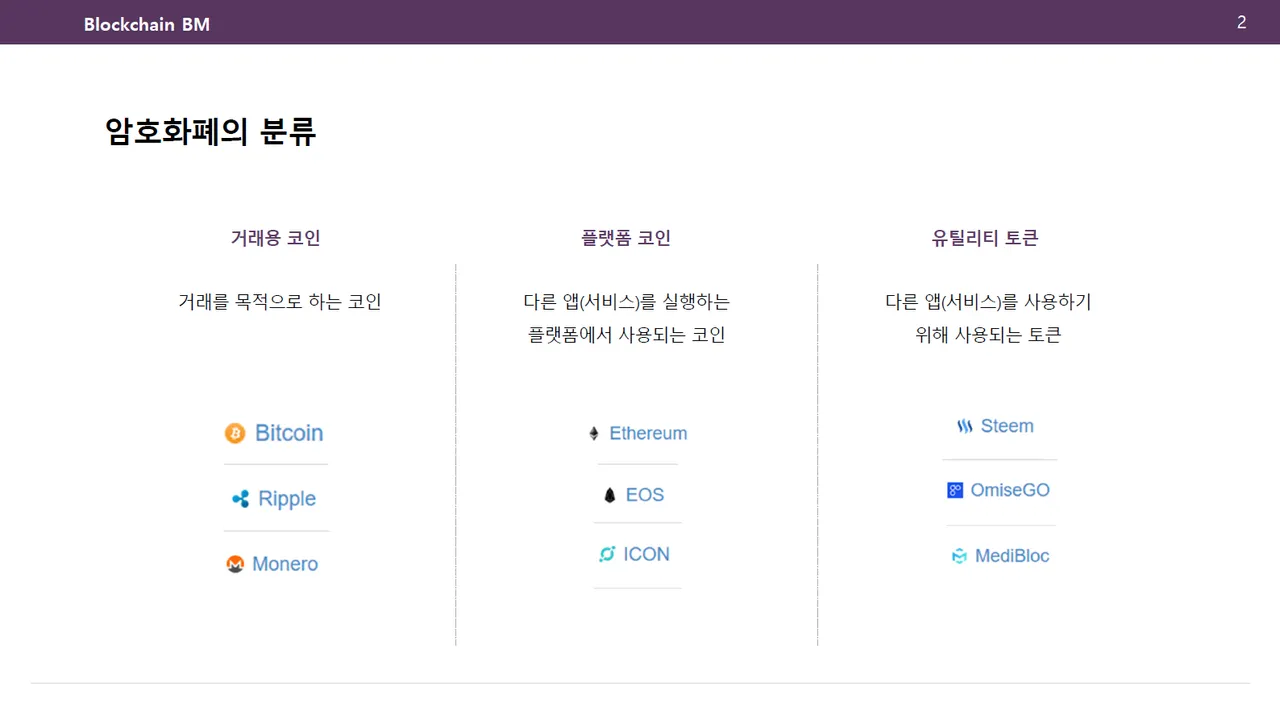
Task: Click the text 거래를 목적으로 하는 코인
Action: click(x=280, y=301)
